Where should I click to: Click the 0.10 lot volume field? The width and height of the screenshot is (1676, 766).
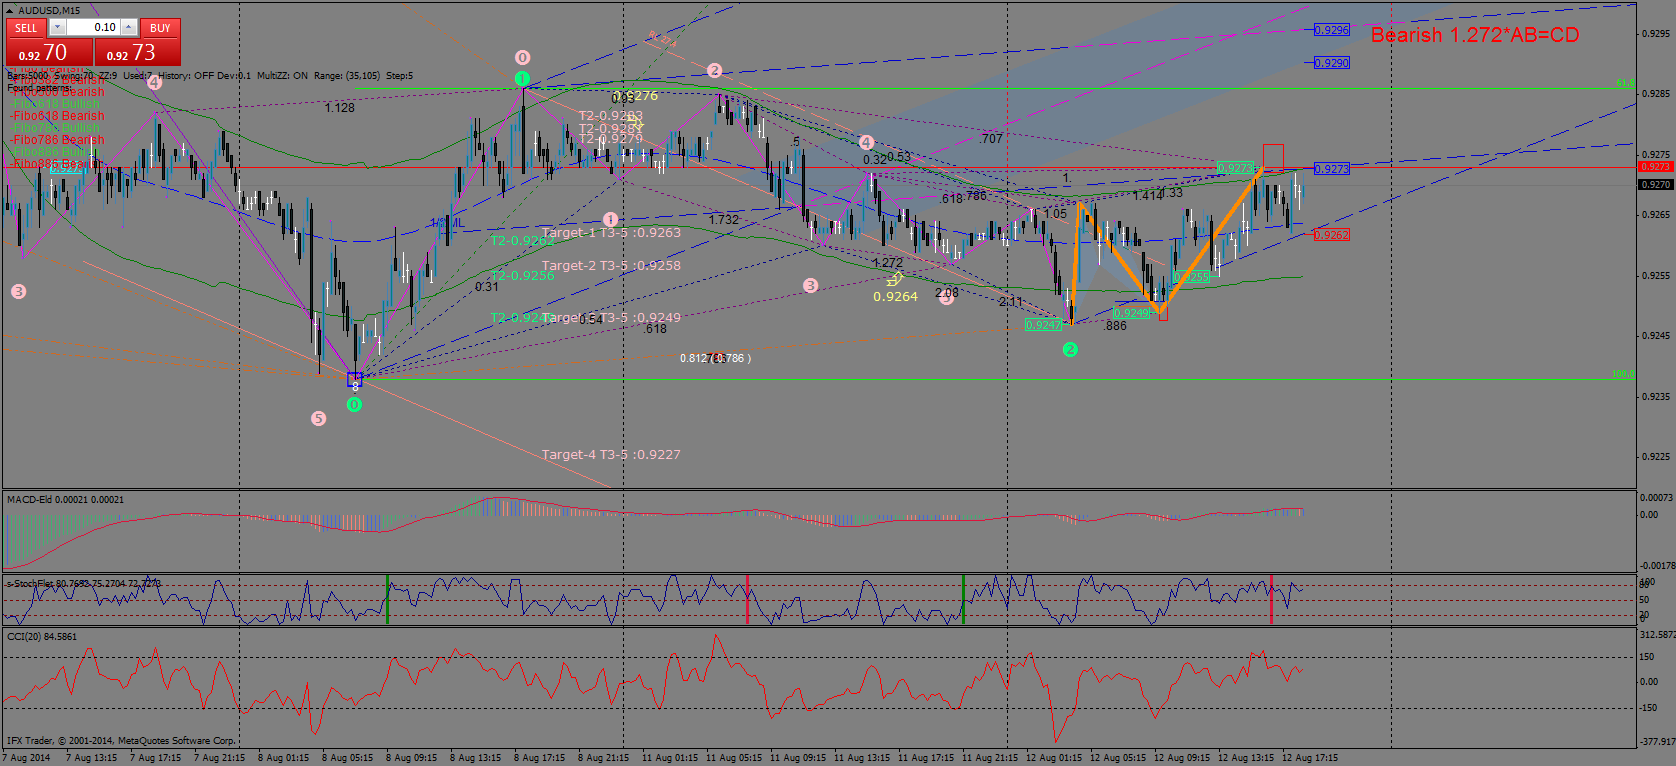pyautogui.click(x=93, y=28)
